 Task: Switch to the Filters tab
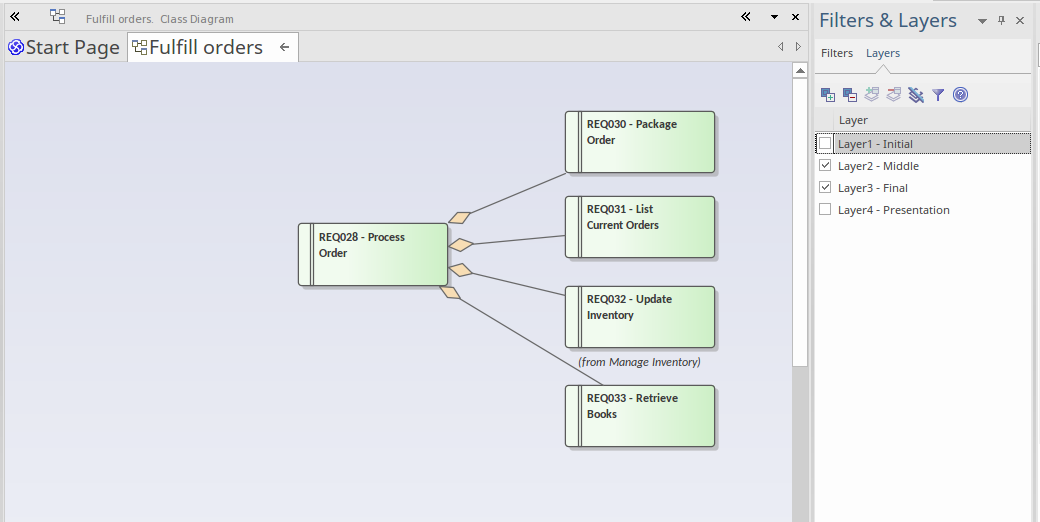click(837, 53)
